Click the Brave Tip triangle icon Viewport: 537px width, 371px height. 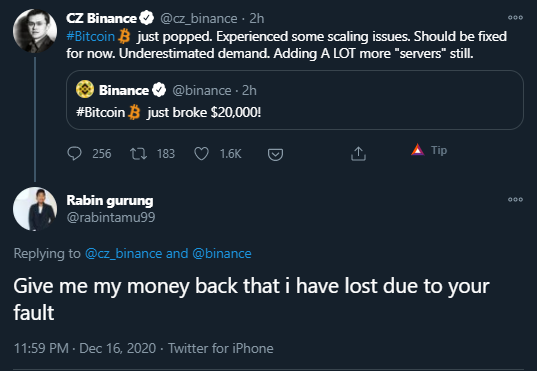click(x=417, y=150)
